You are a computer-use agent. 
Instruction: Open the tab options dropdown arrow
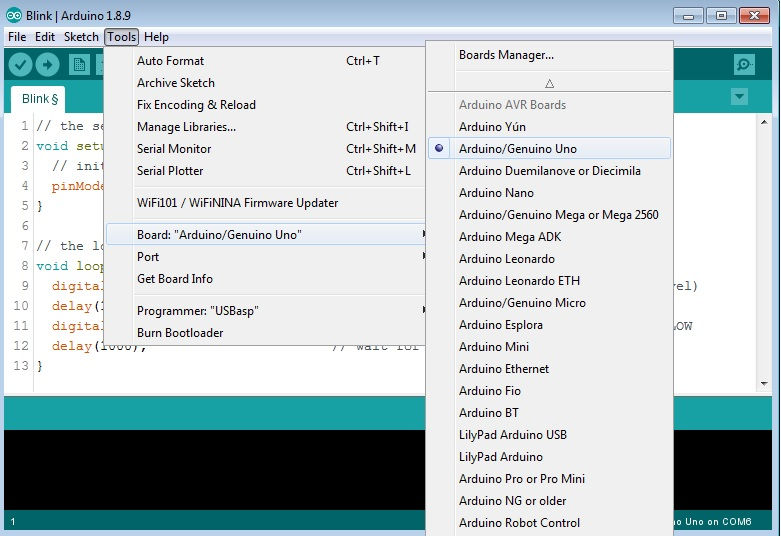(739, 96)
